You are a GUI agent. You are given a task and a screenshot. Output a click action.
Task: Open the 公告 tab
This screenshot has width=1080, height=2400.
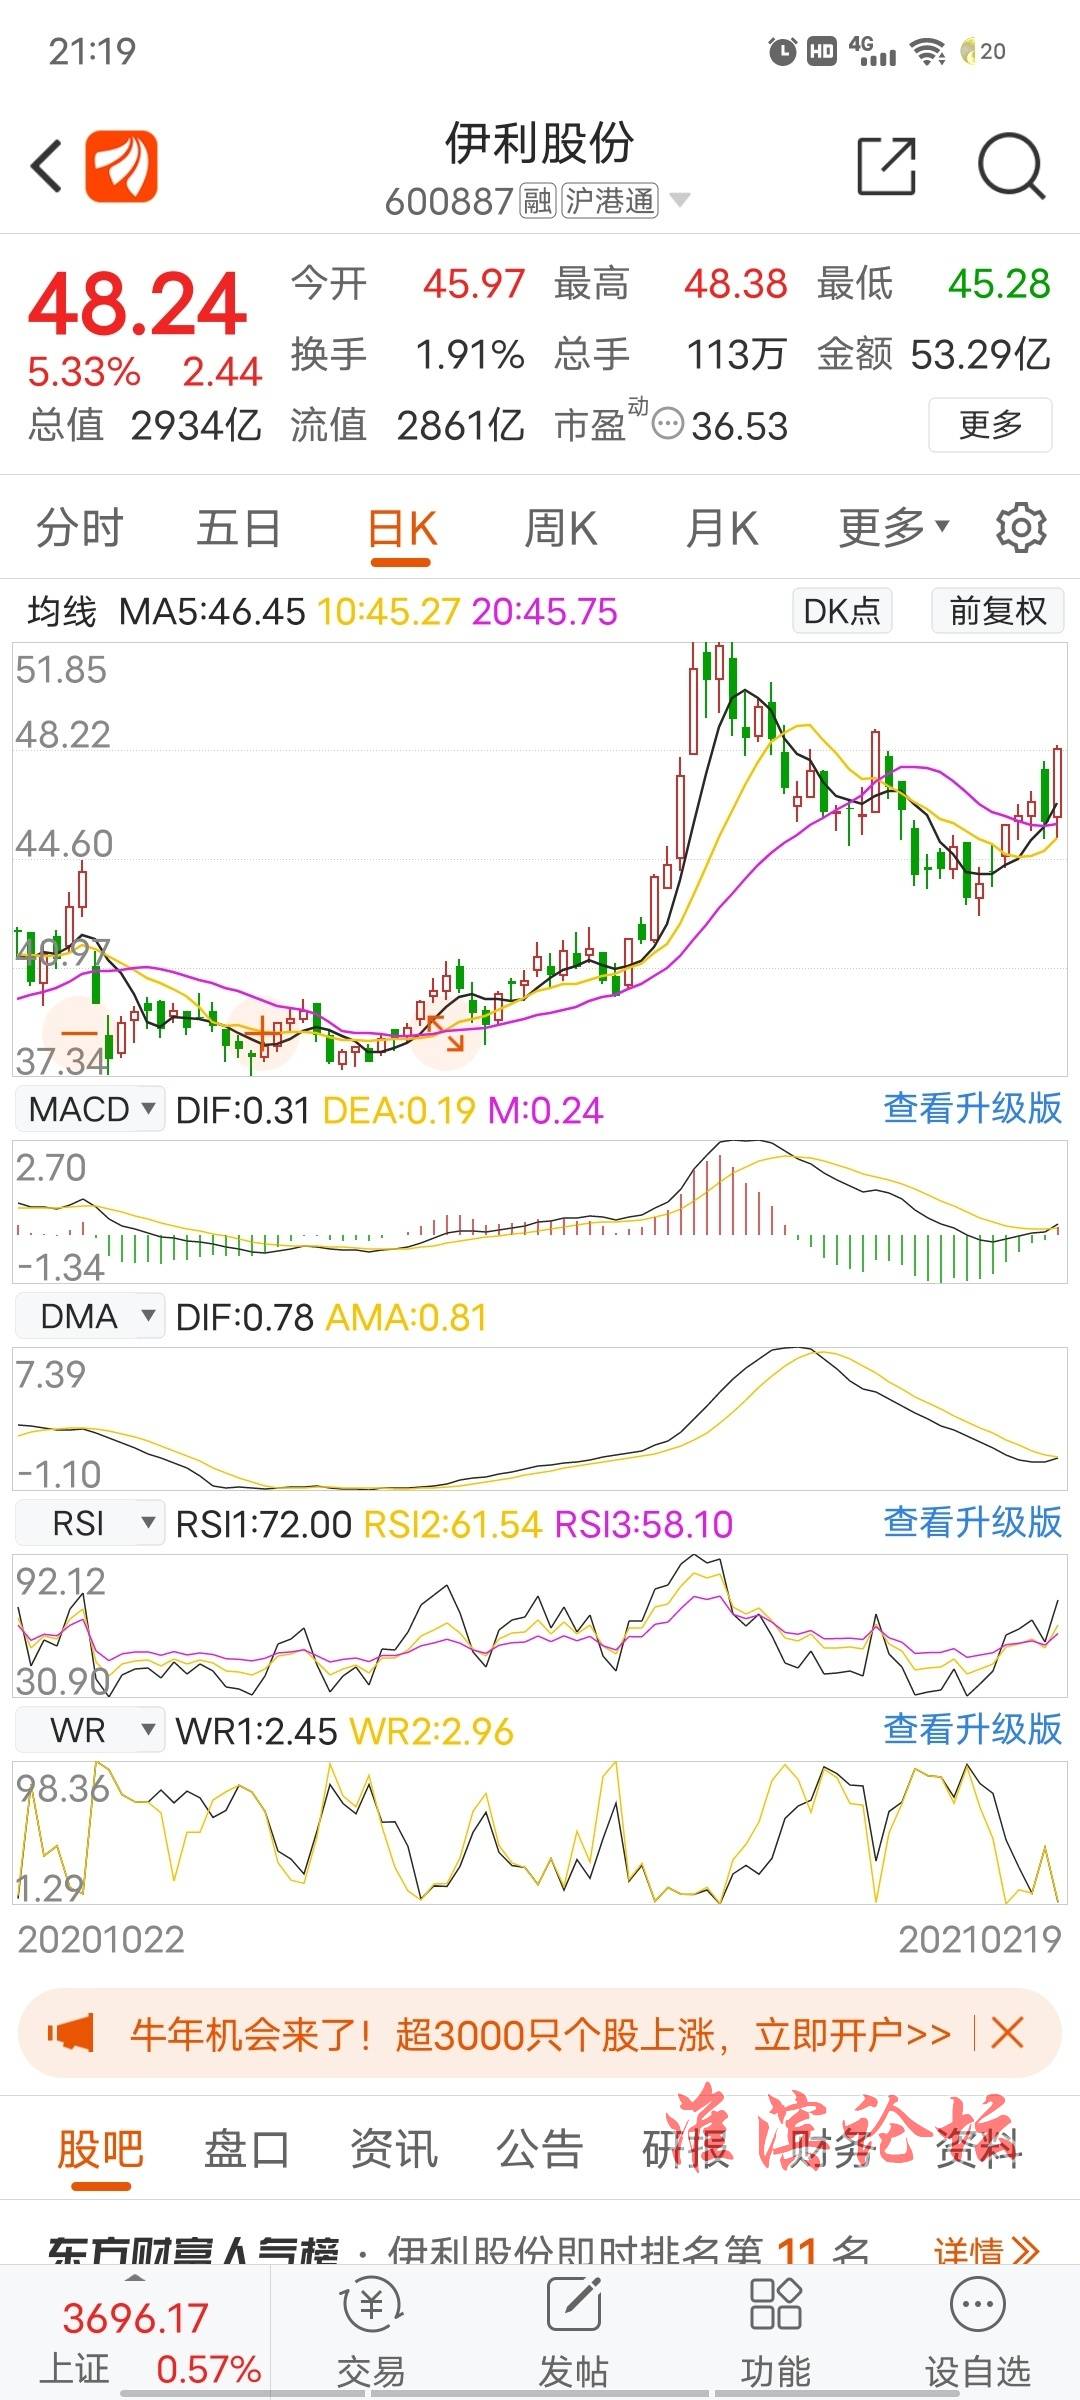click(x=540, y=2148)
